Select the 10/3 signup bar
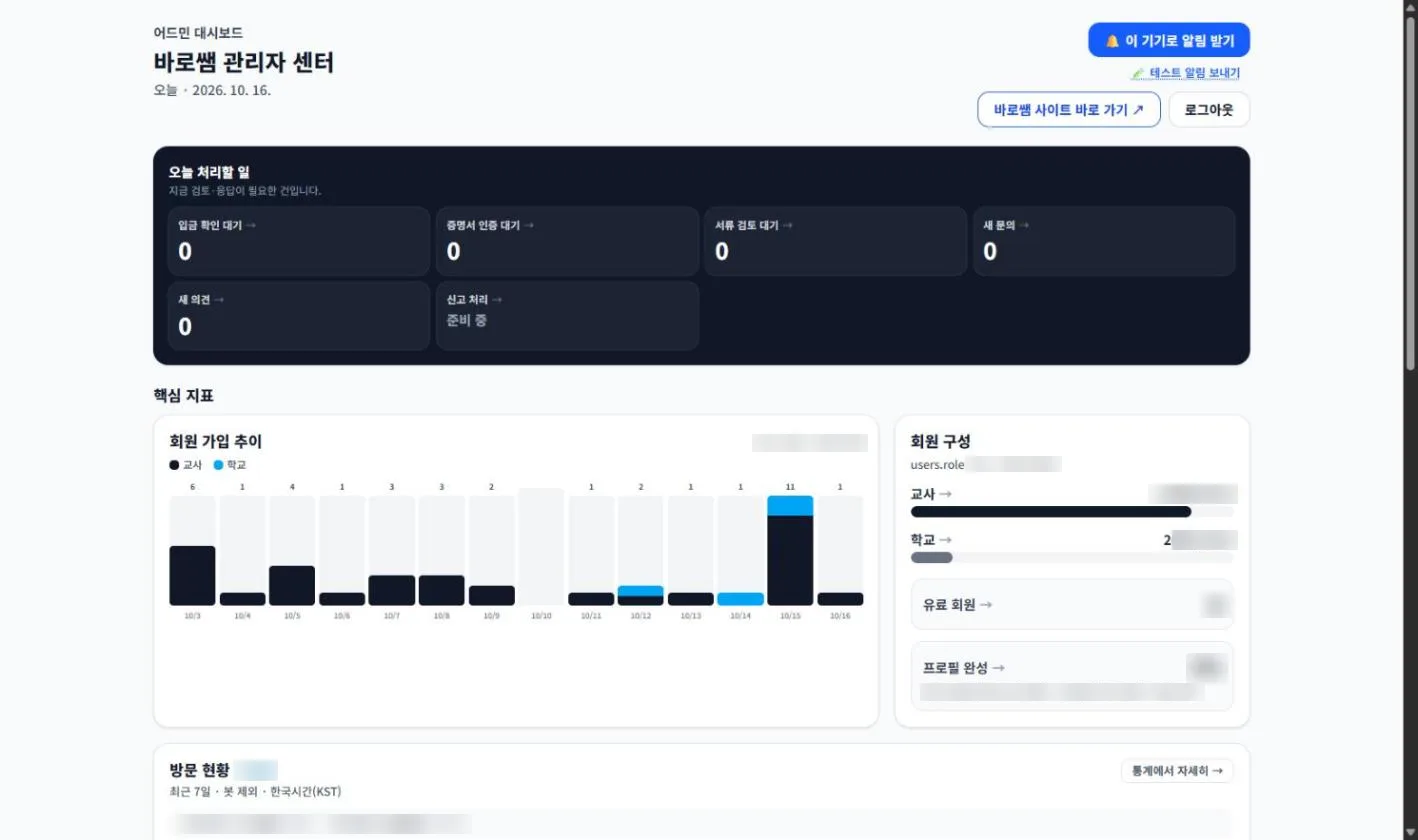1418x840 pixels. click(x=192, y=575)
